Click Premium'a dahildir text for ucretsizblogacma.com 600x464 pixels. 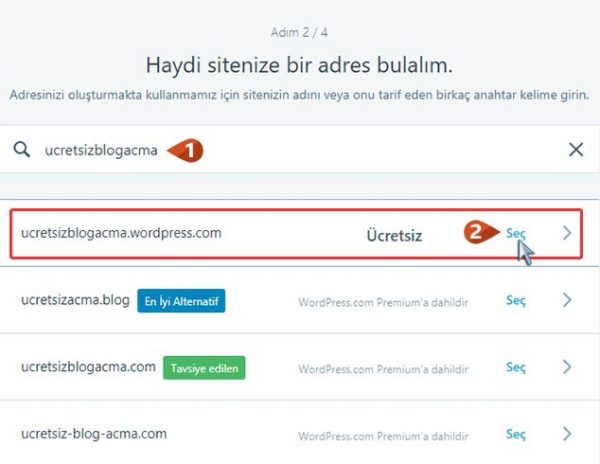(x=383, y=370)
